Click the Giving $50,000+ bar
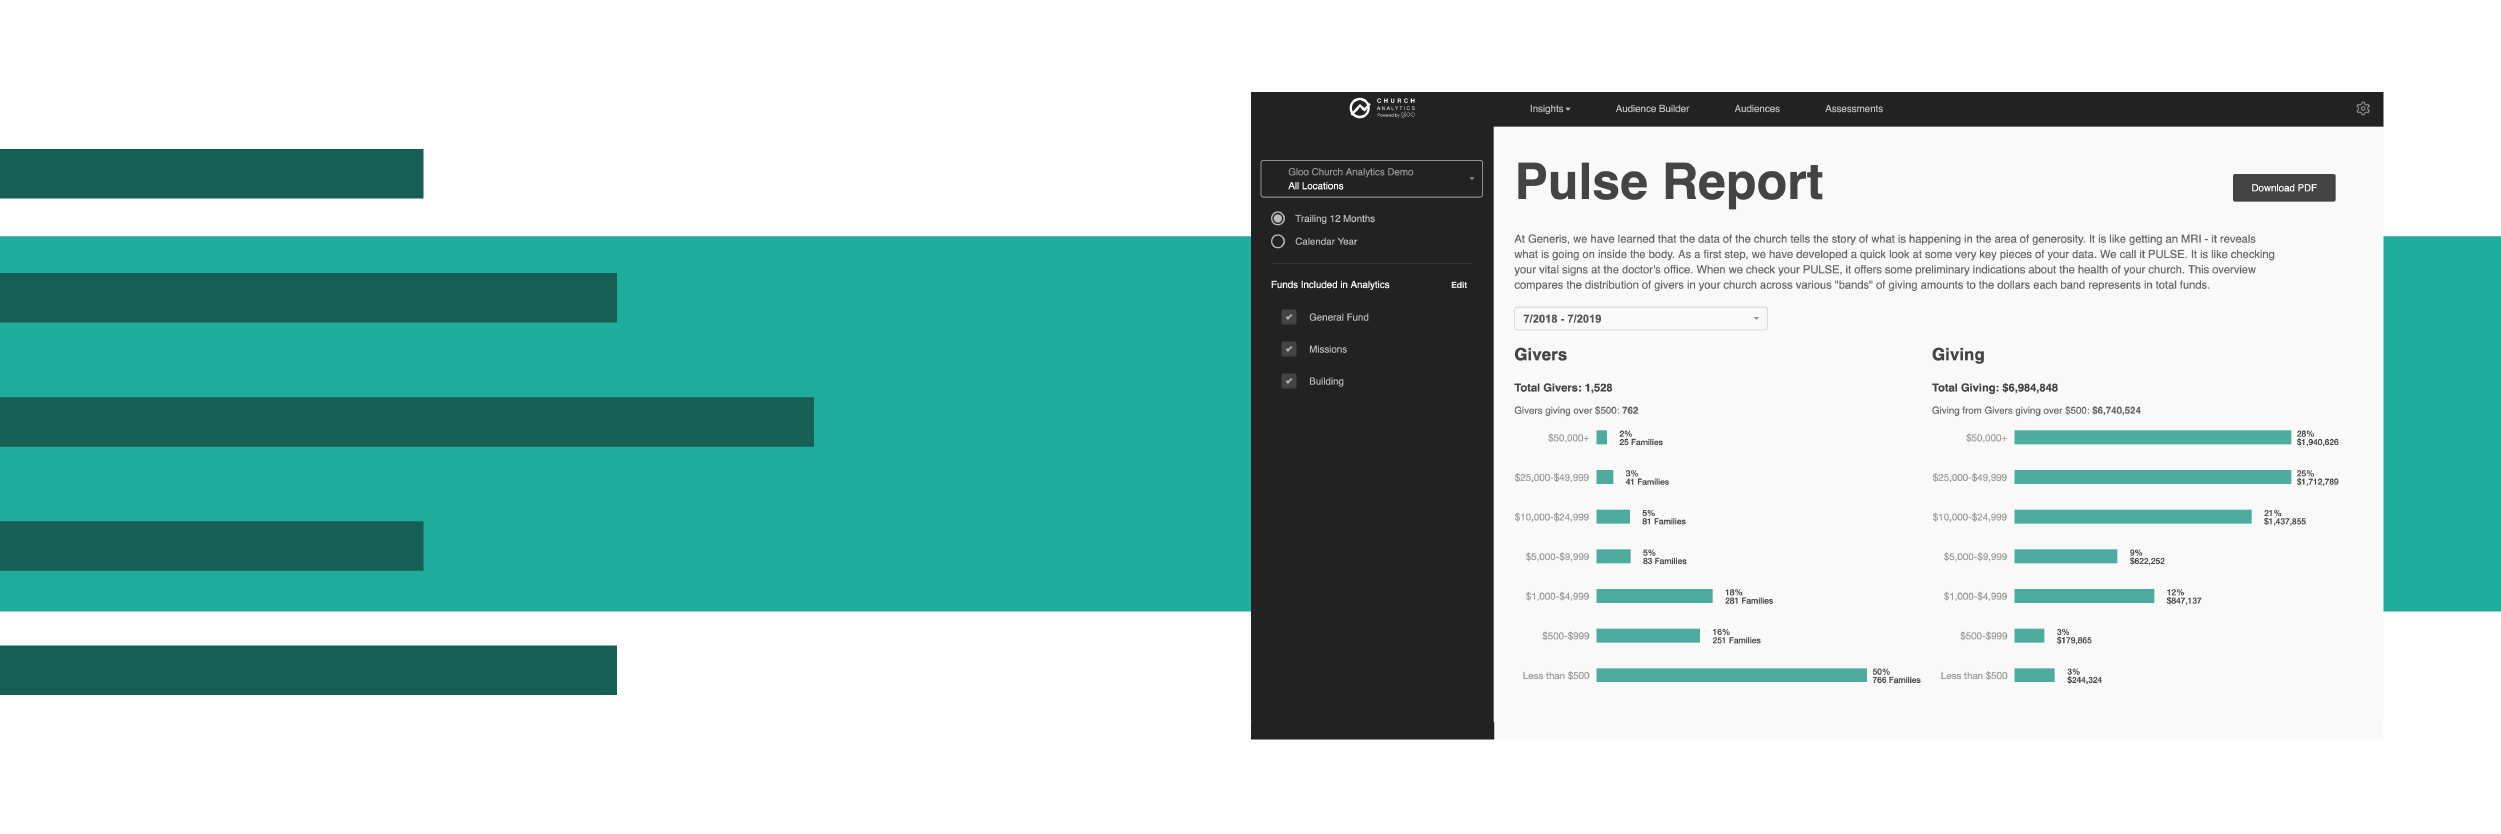The height and width of the screenshot is (834, 2501). click(x=2152, y=437)
